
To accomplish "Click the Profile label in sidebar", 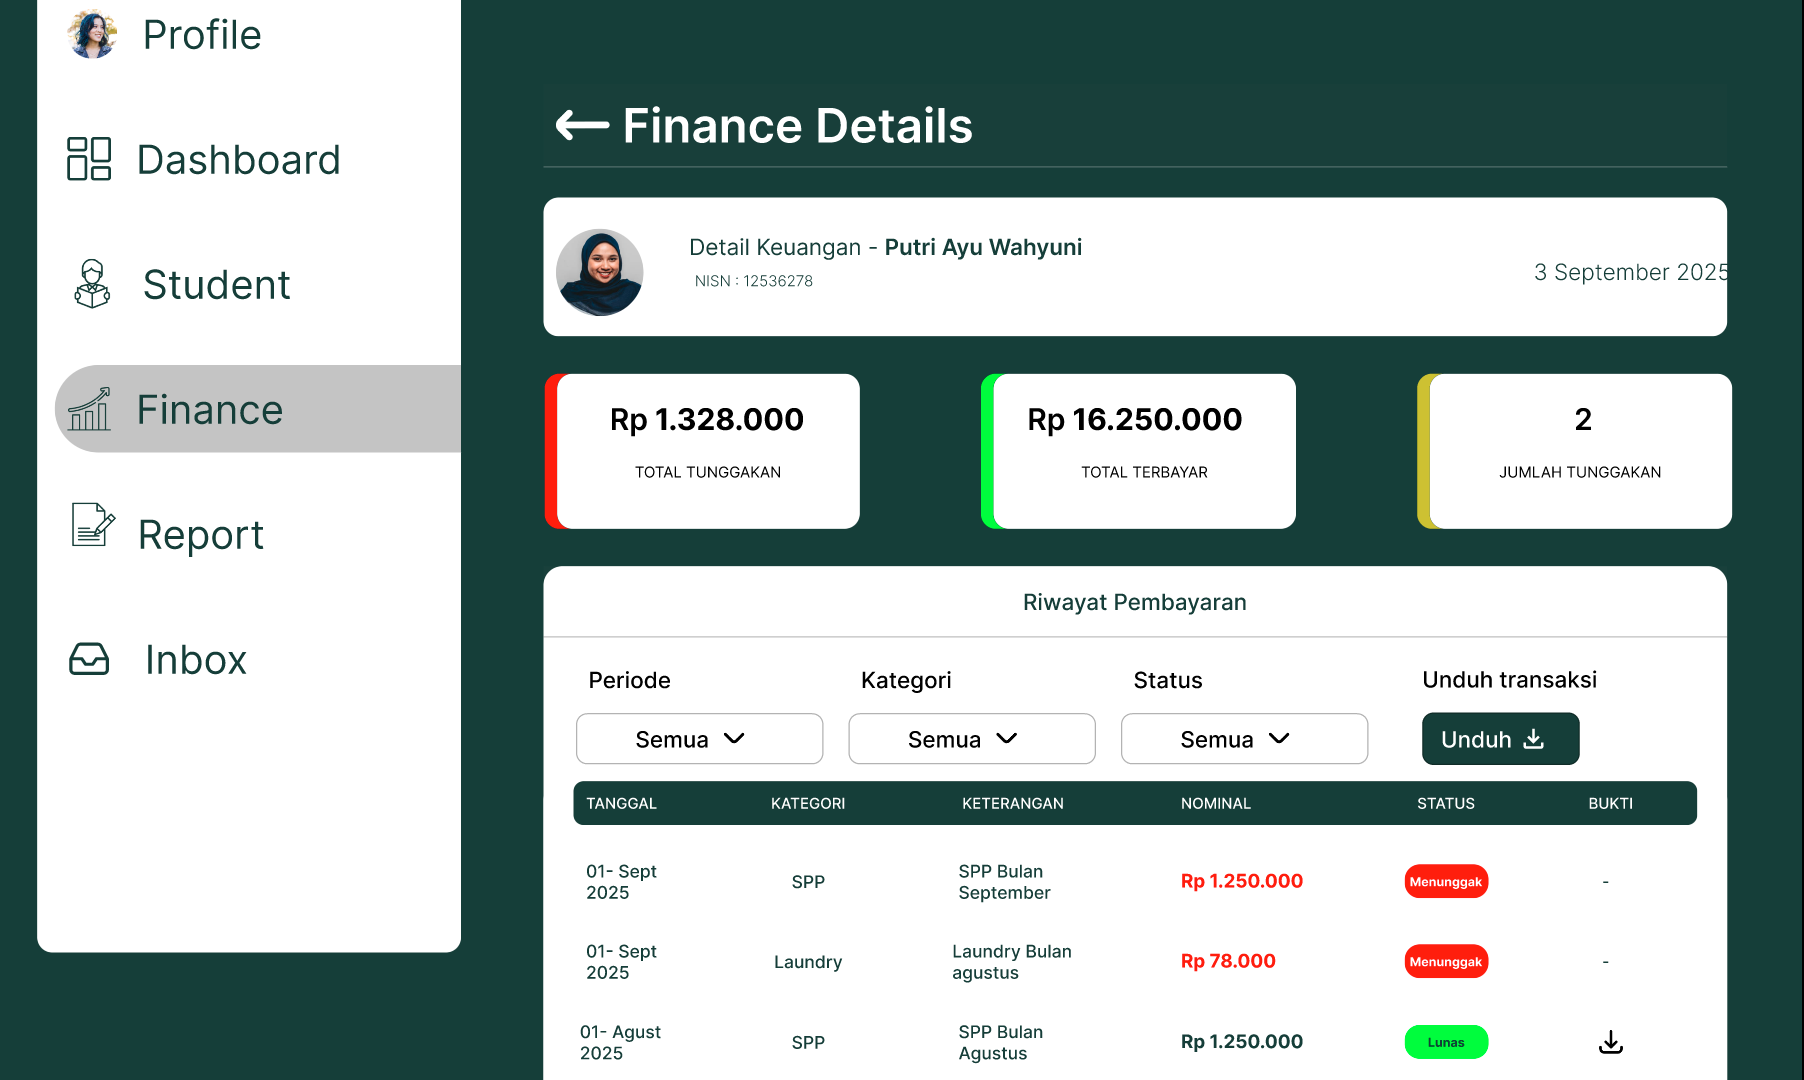I will click(202, 35).
